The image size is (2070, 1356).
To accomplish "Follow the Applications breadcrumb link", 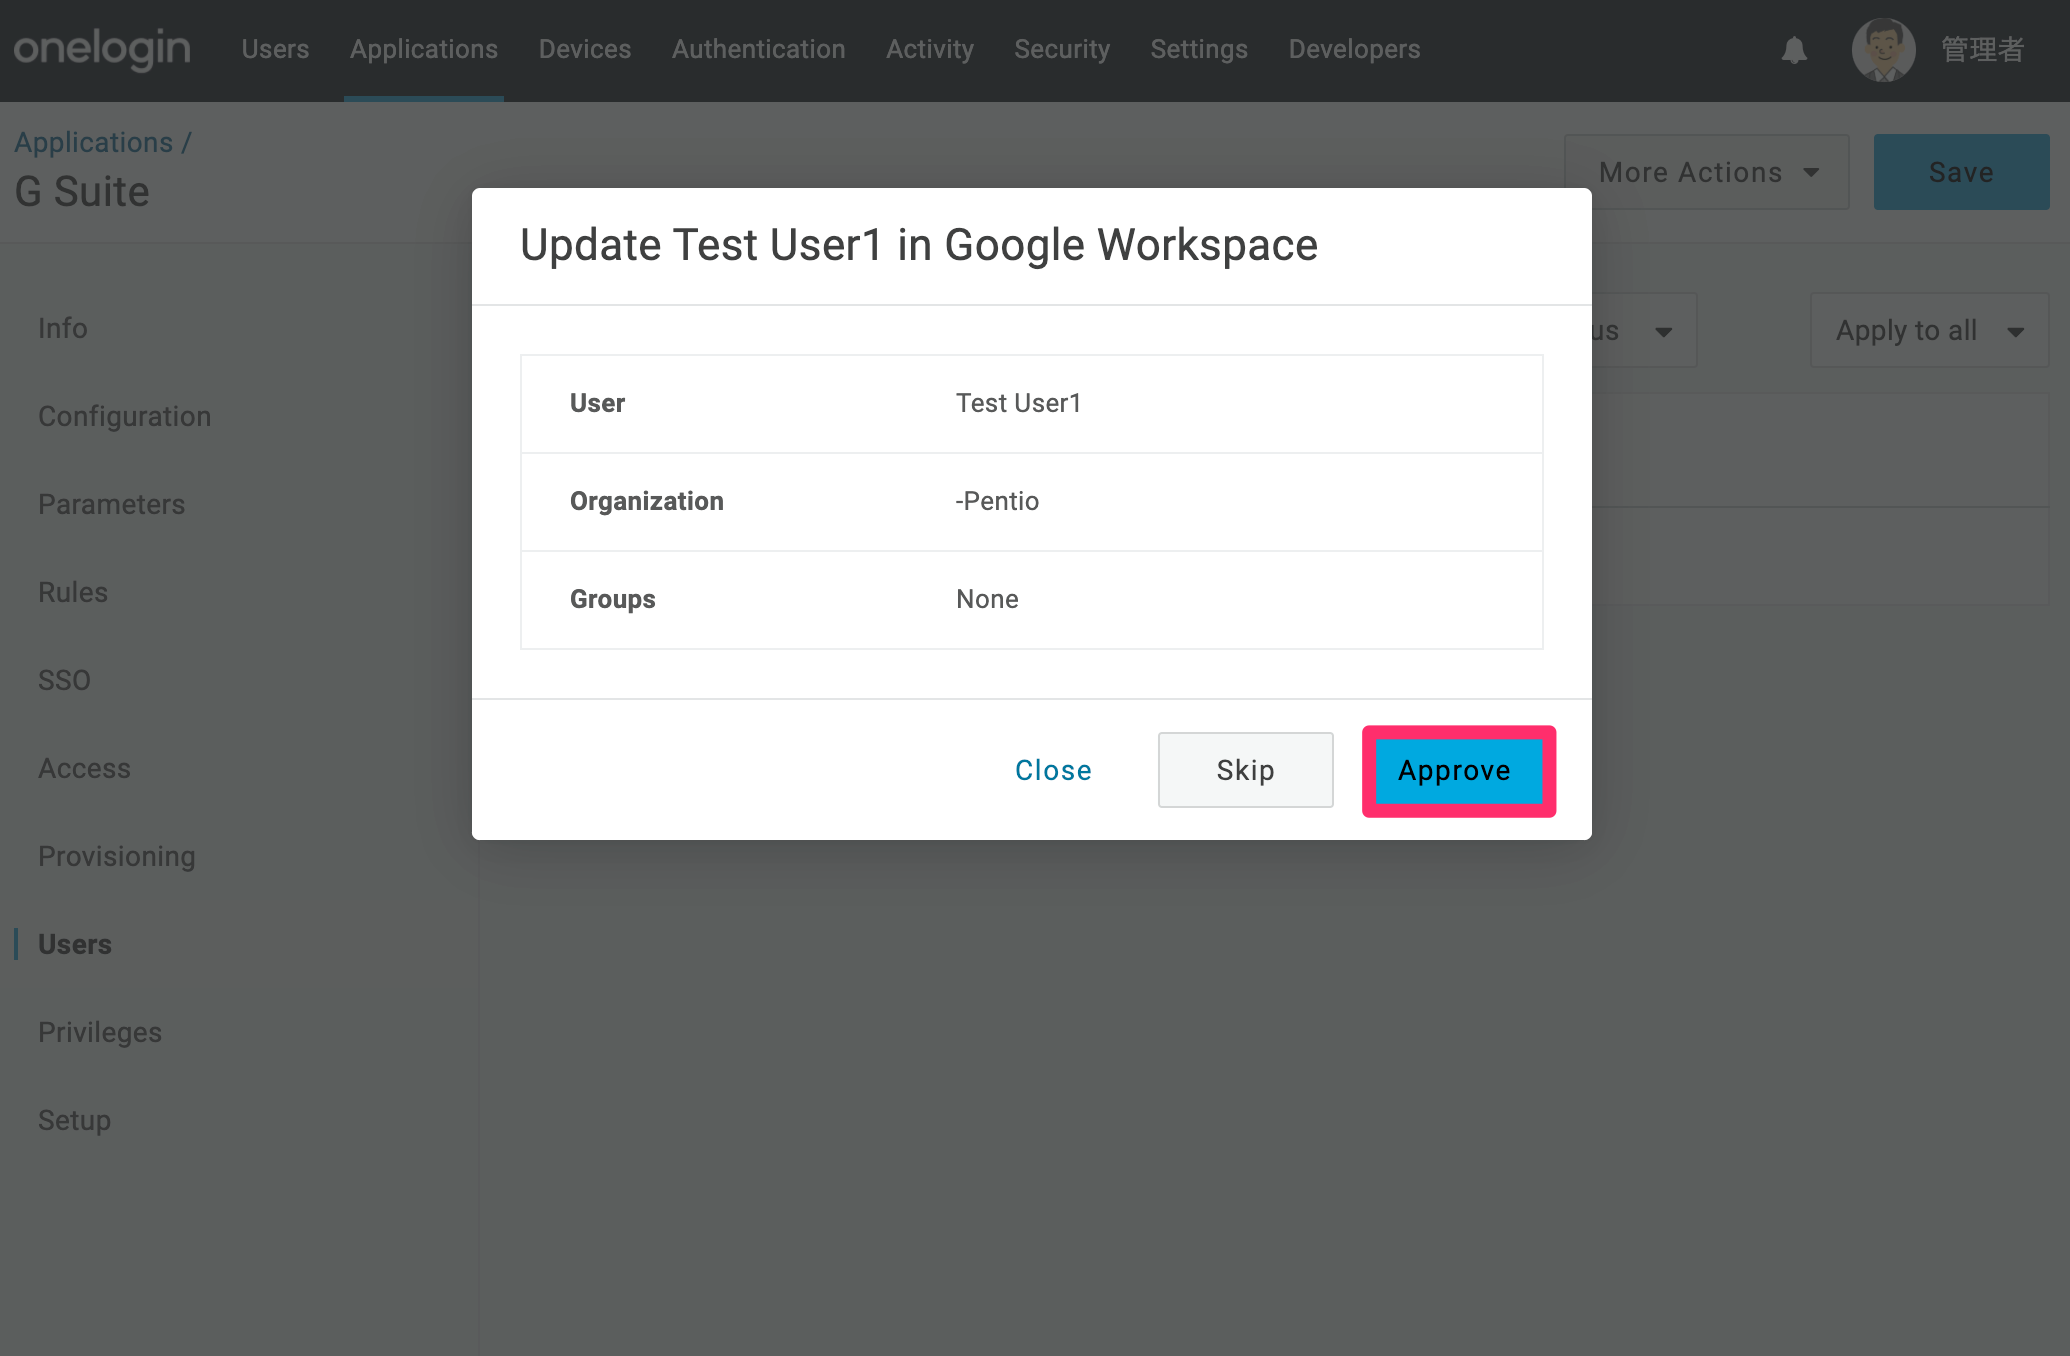I will click(94, 142).
